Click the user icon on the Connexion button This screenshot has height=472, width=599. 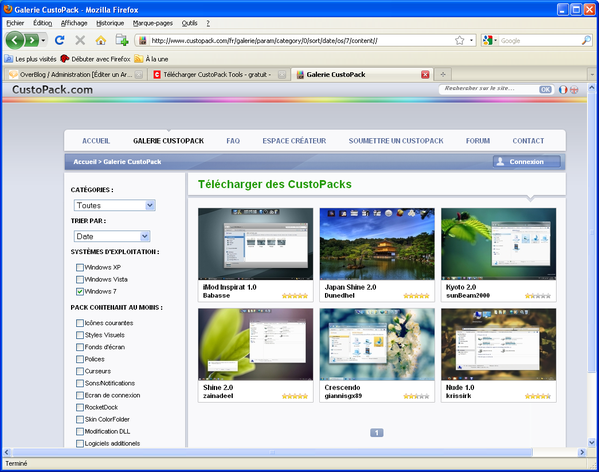[500, 162]
